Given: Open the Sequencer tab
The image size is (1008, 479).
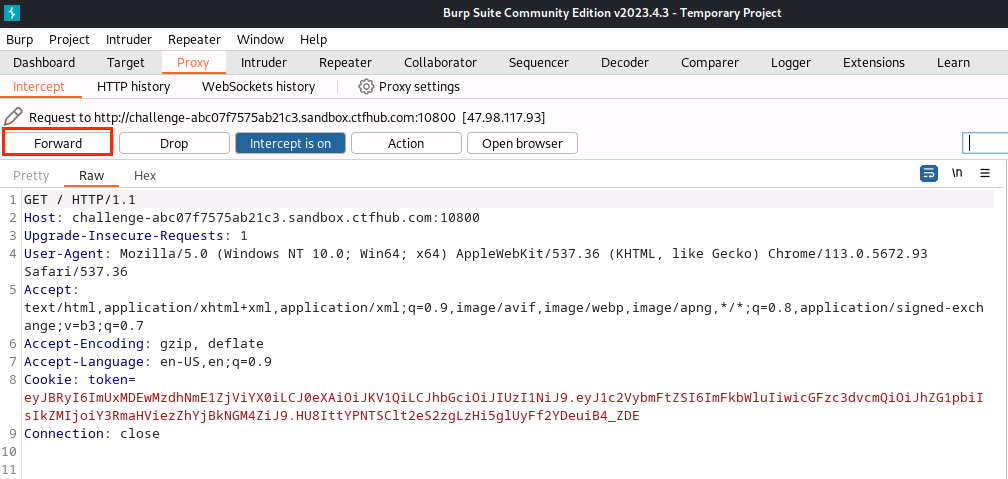Looking at the screenshot, I should pos(539,62).
